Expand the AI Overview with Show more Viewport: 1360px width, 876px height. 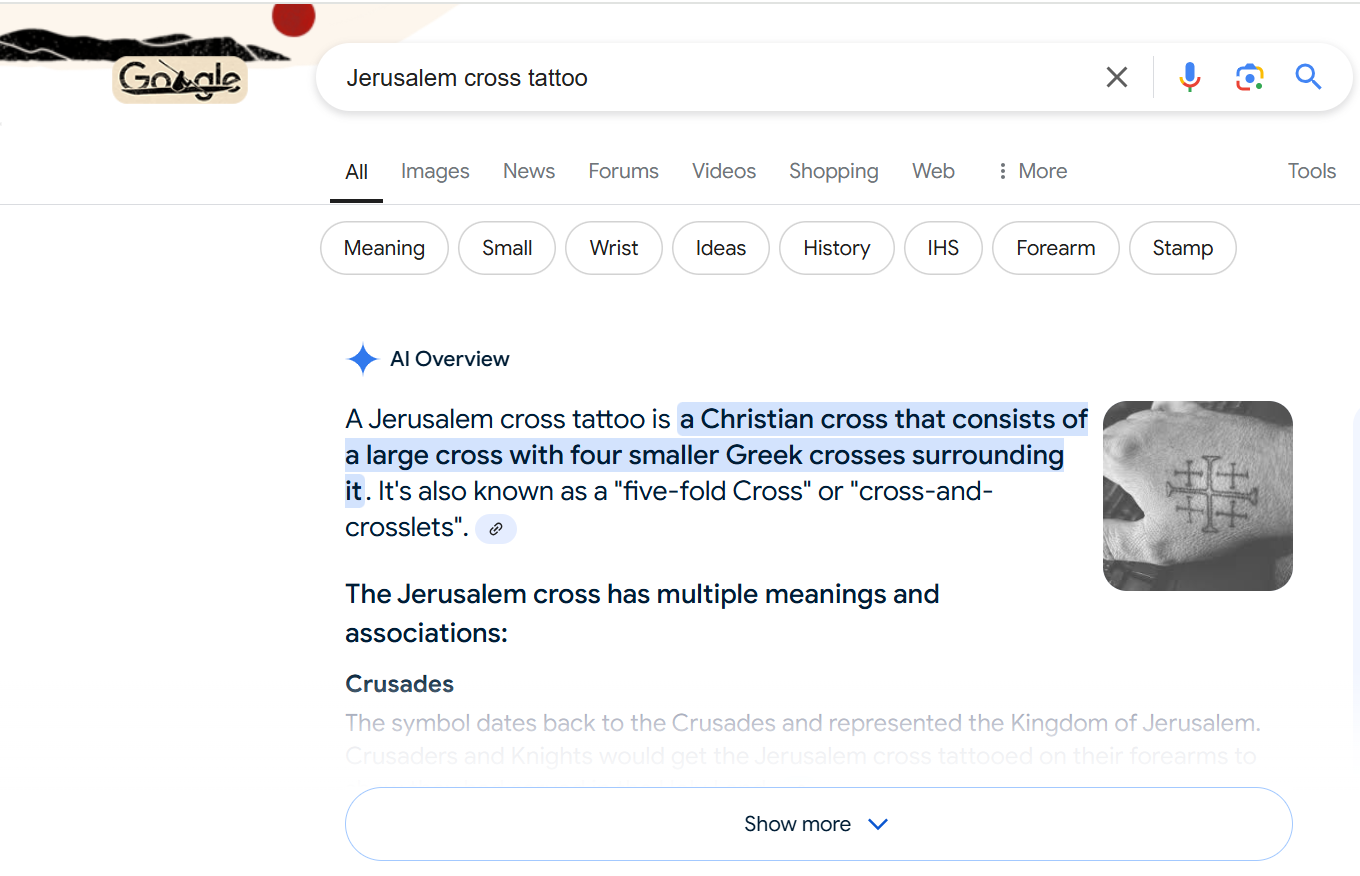point(818,824)
